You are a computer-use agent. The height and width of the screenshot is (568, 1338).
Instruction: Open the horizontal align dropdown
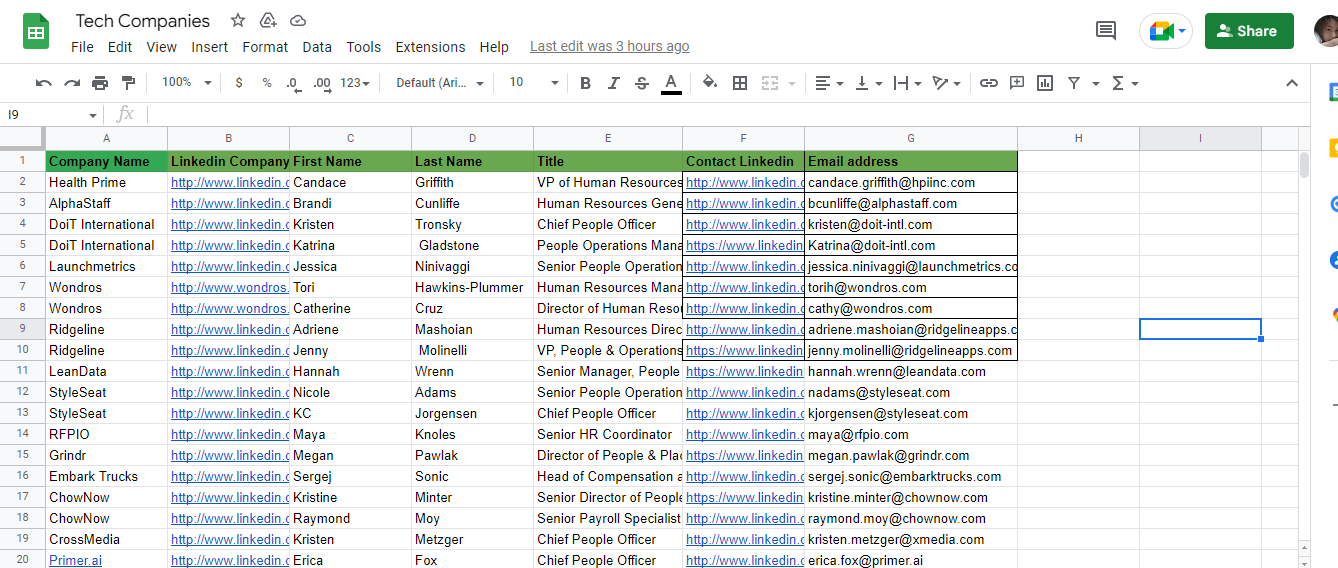pos(829,83)
